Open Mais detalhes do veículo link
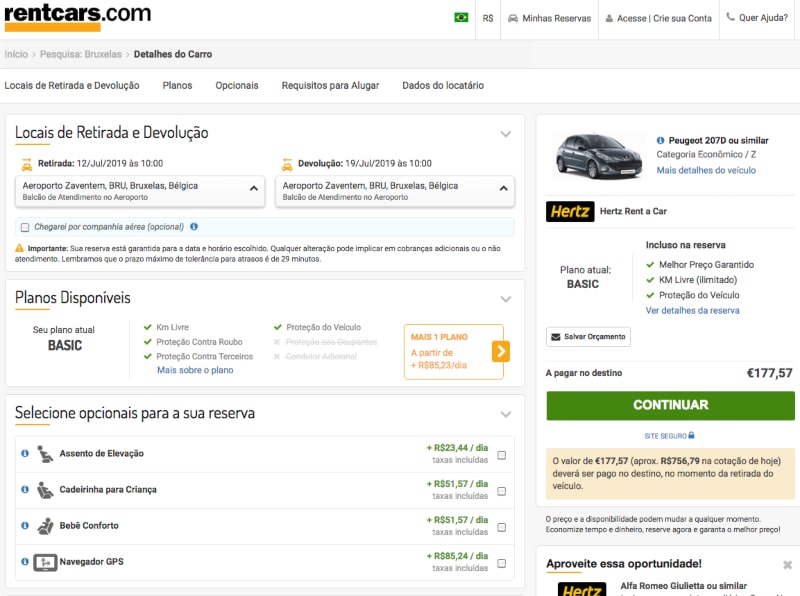800x596 pixels. point(706,170)
